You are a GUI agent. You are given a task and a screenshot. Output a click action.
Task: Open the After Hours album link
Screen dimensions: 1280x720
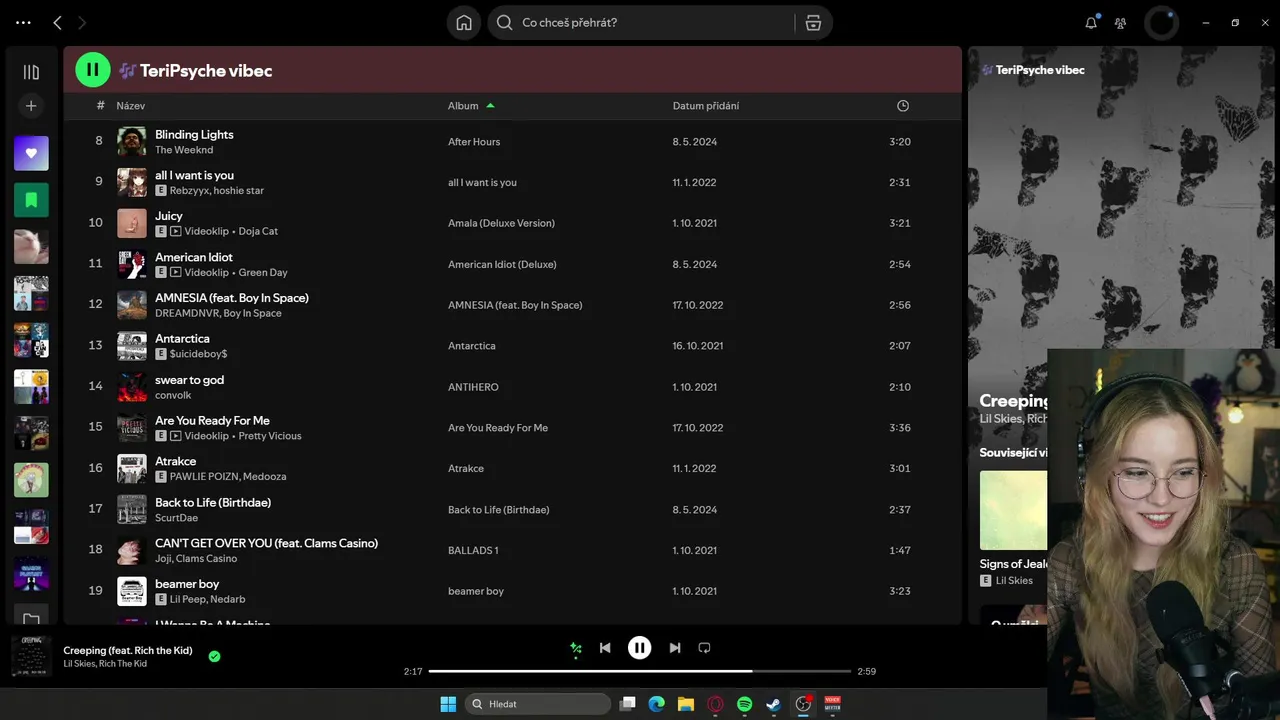474,142
